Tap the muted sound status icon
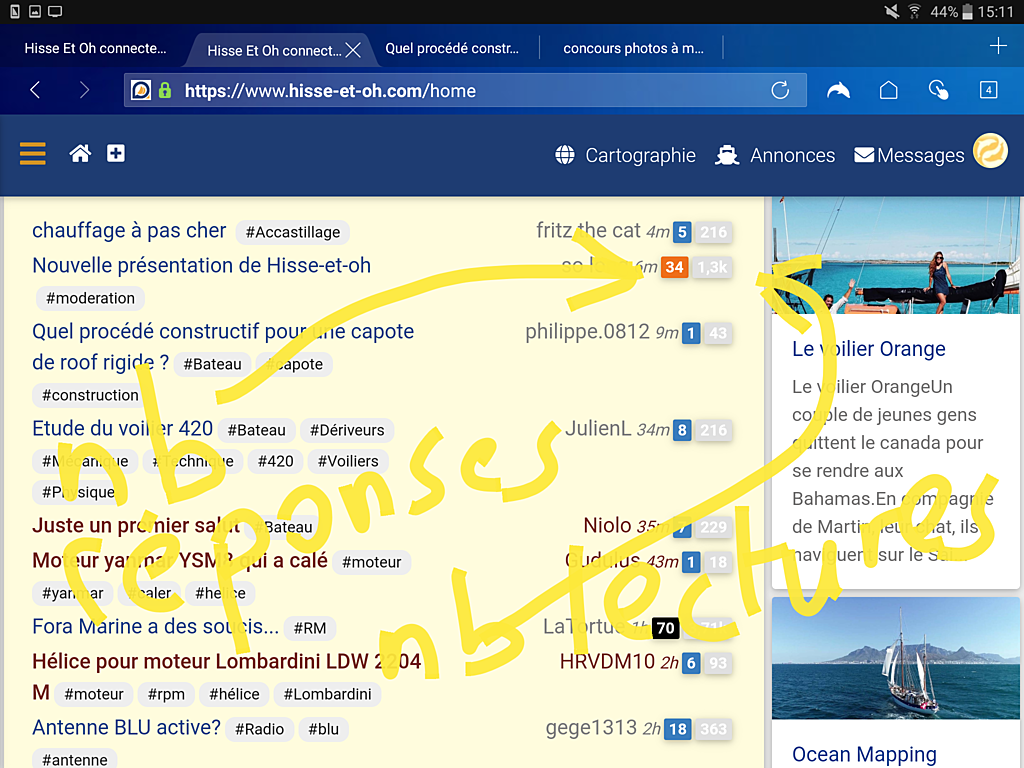This screenshot has height=768, width=1024. (x=891, y=11)
